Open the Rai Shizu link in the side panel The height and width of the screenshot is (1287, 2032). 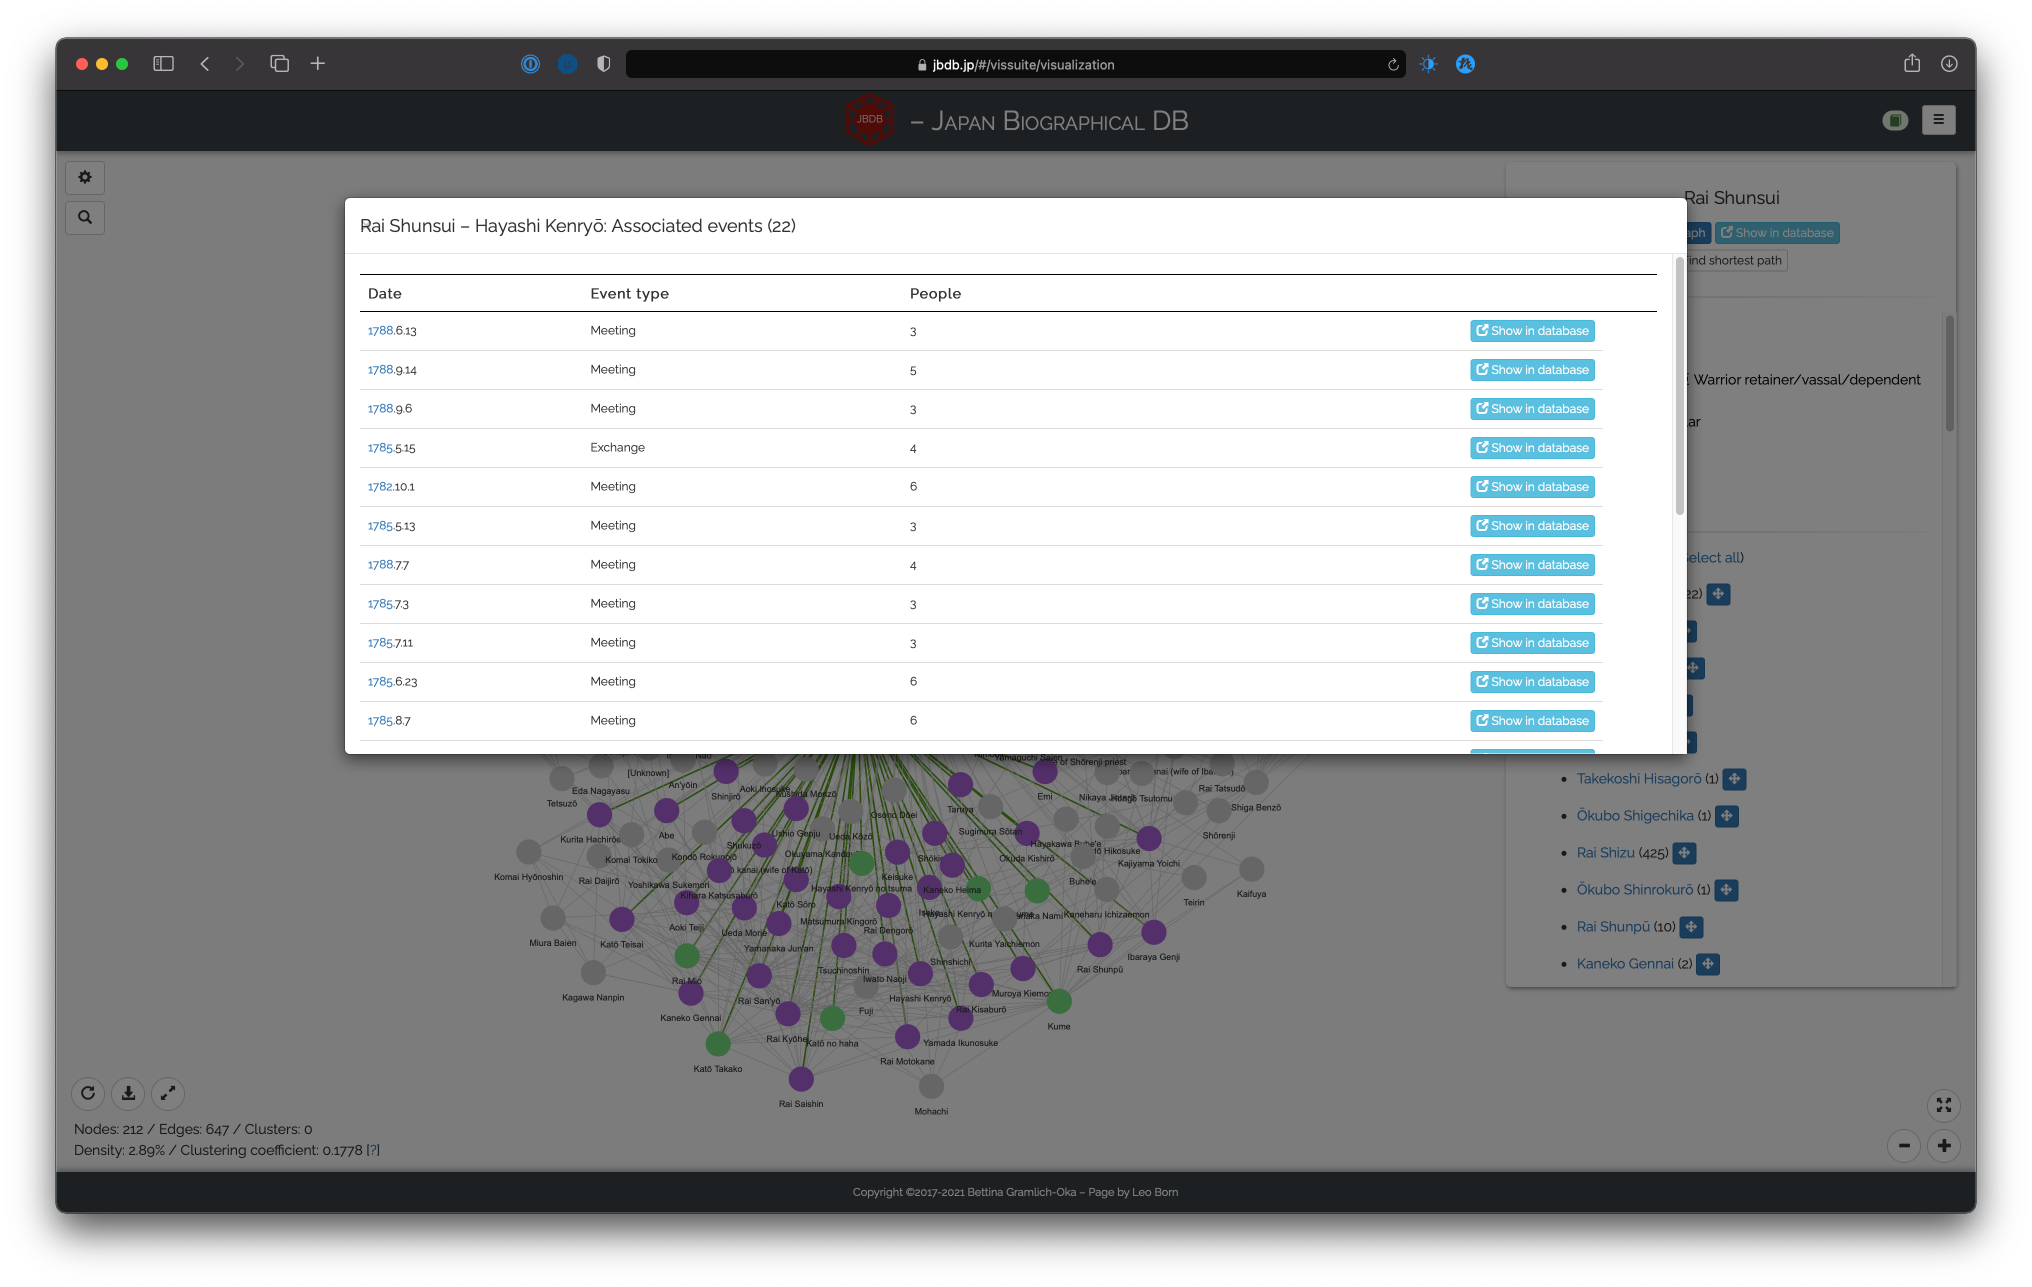tap(1605, 853)
